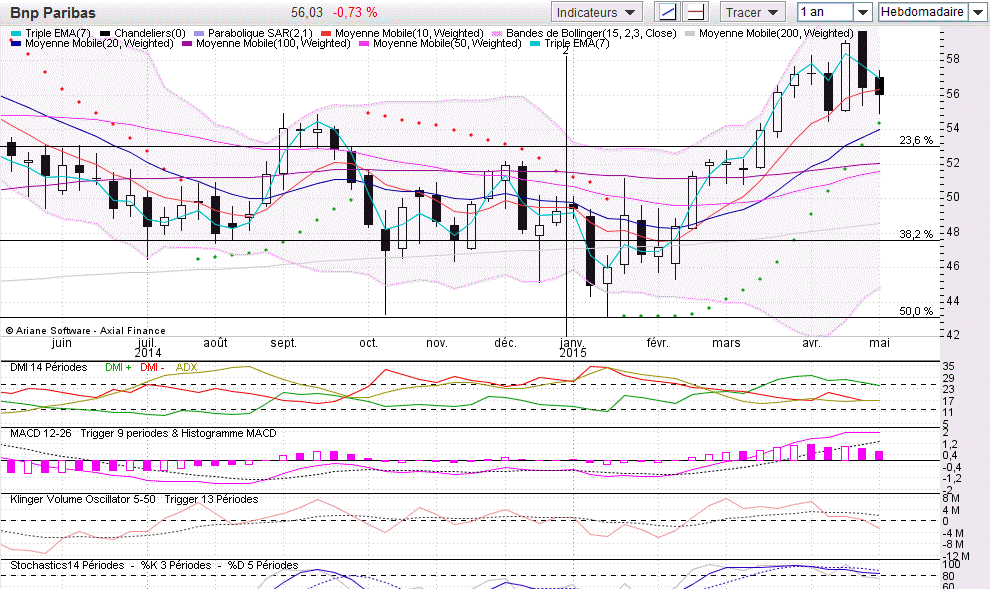
Task: Click the 58 price axis label
Action: pos(953,59)
